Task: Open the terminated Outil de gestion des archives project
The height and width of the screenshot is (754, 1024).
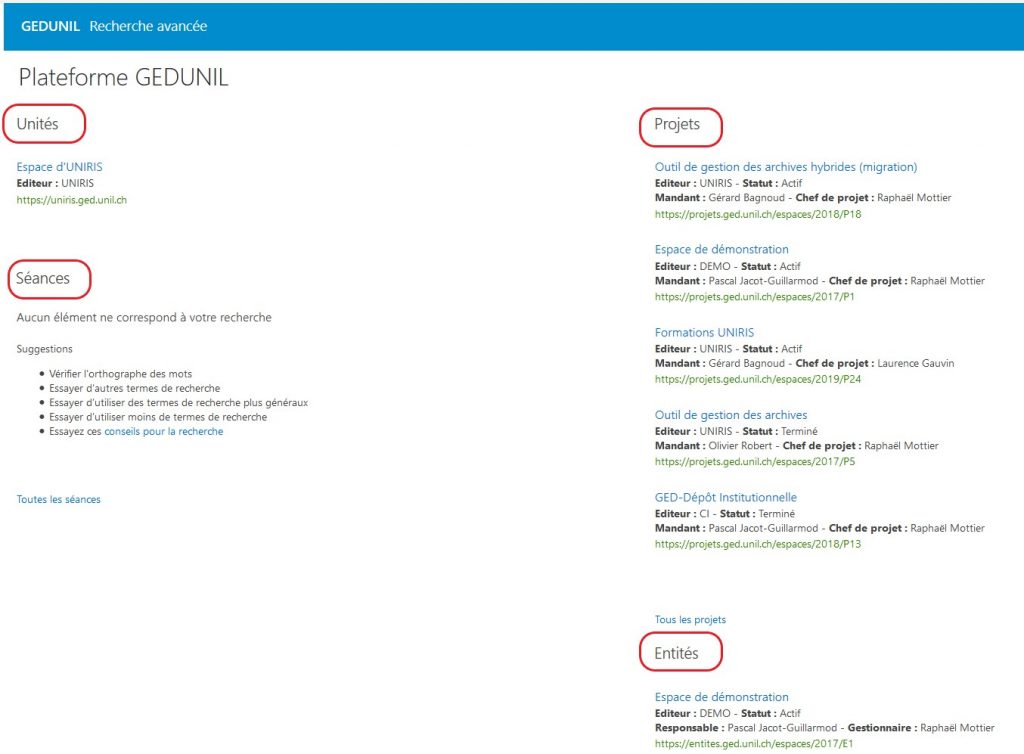Action: [x=730, y=415]
